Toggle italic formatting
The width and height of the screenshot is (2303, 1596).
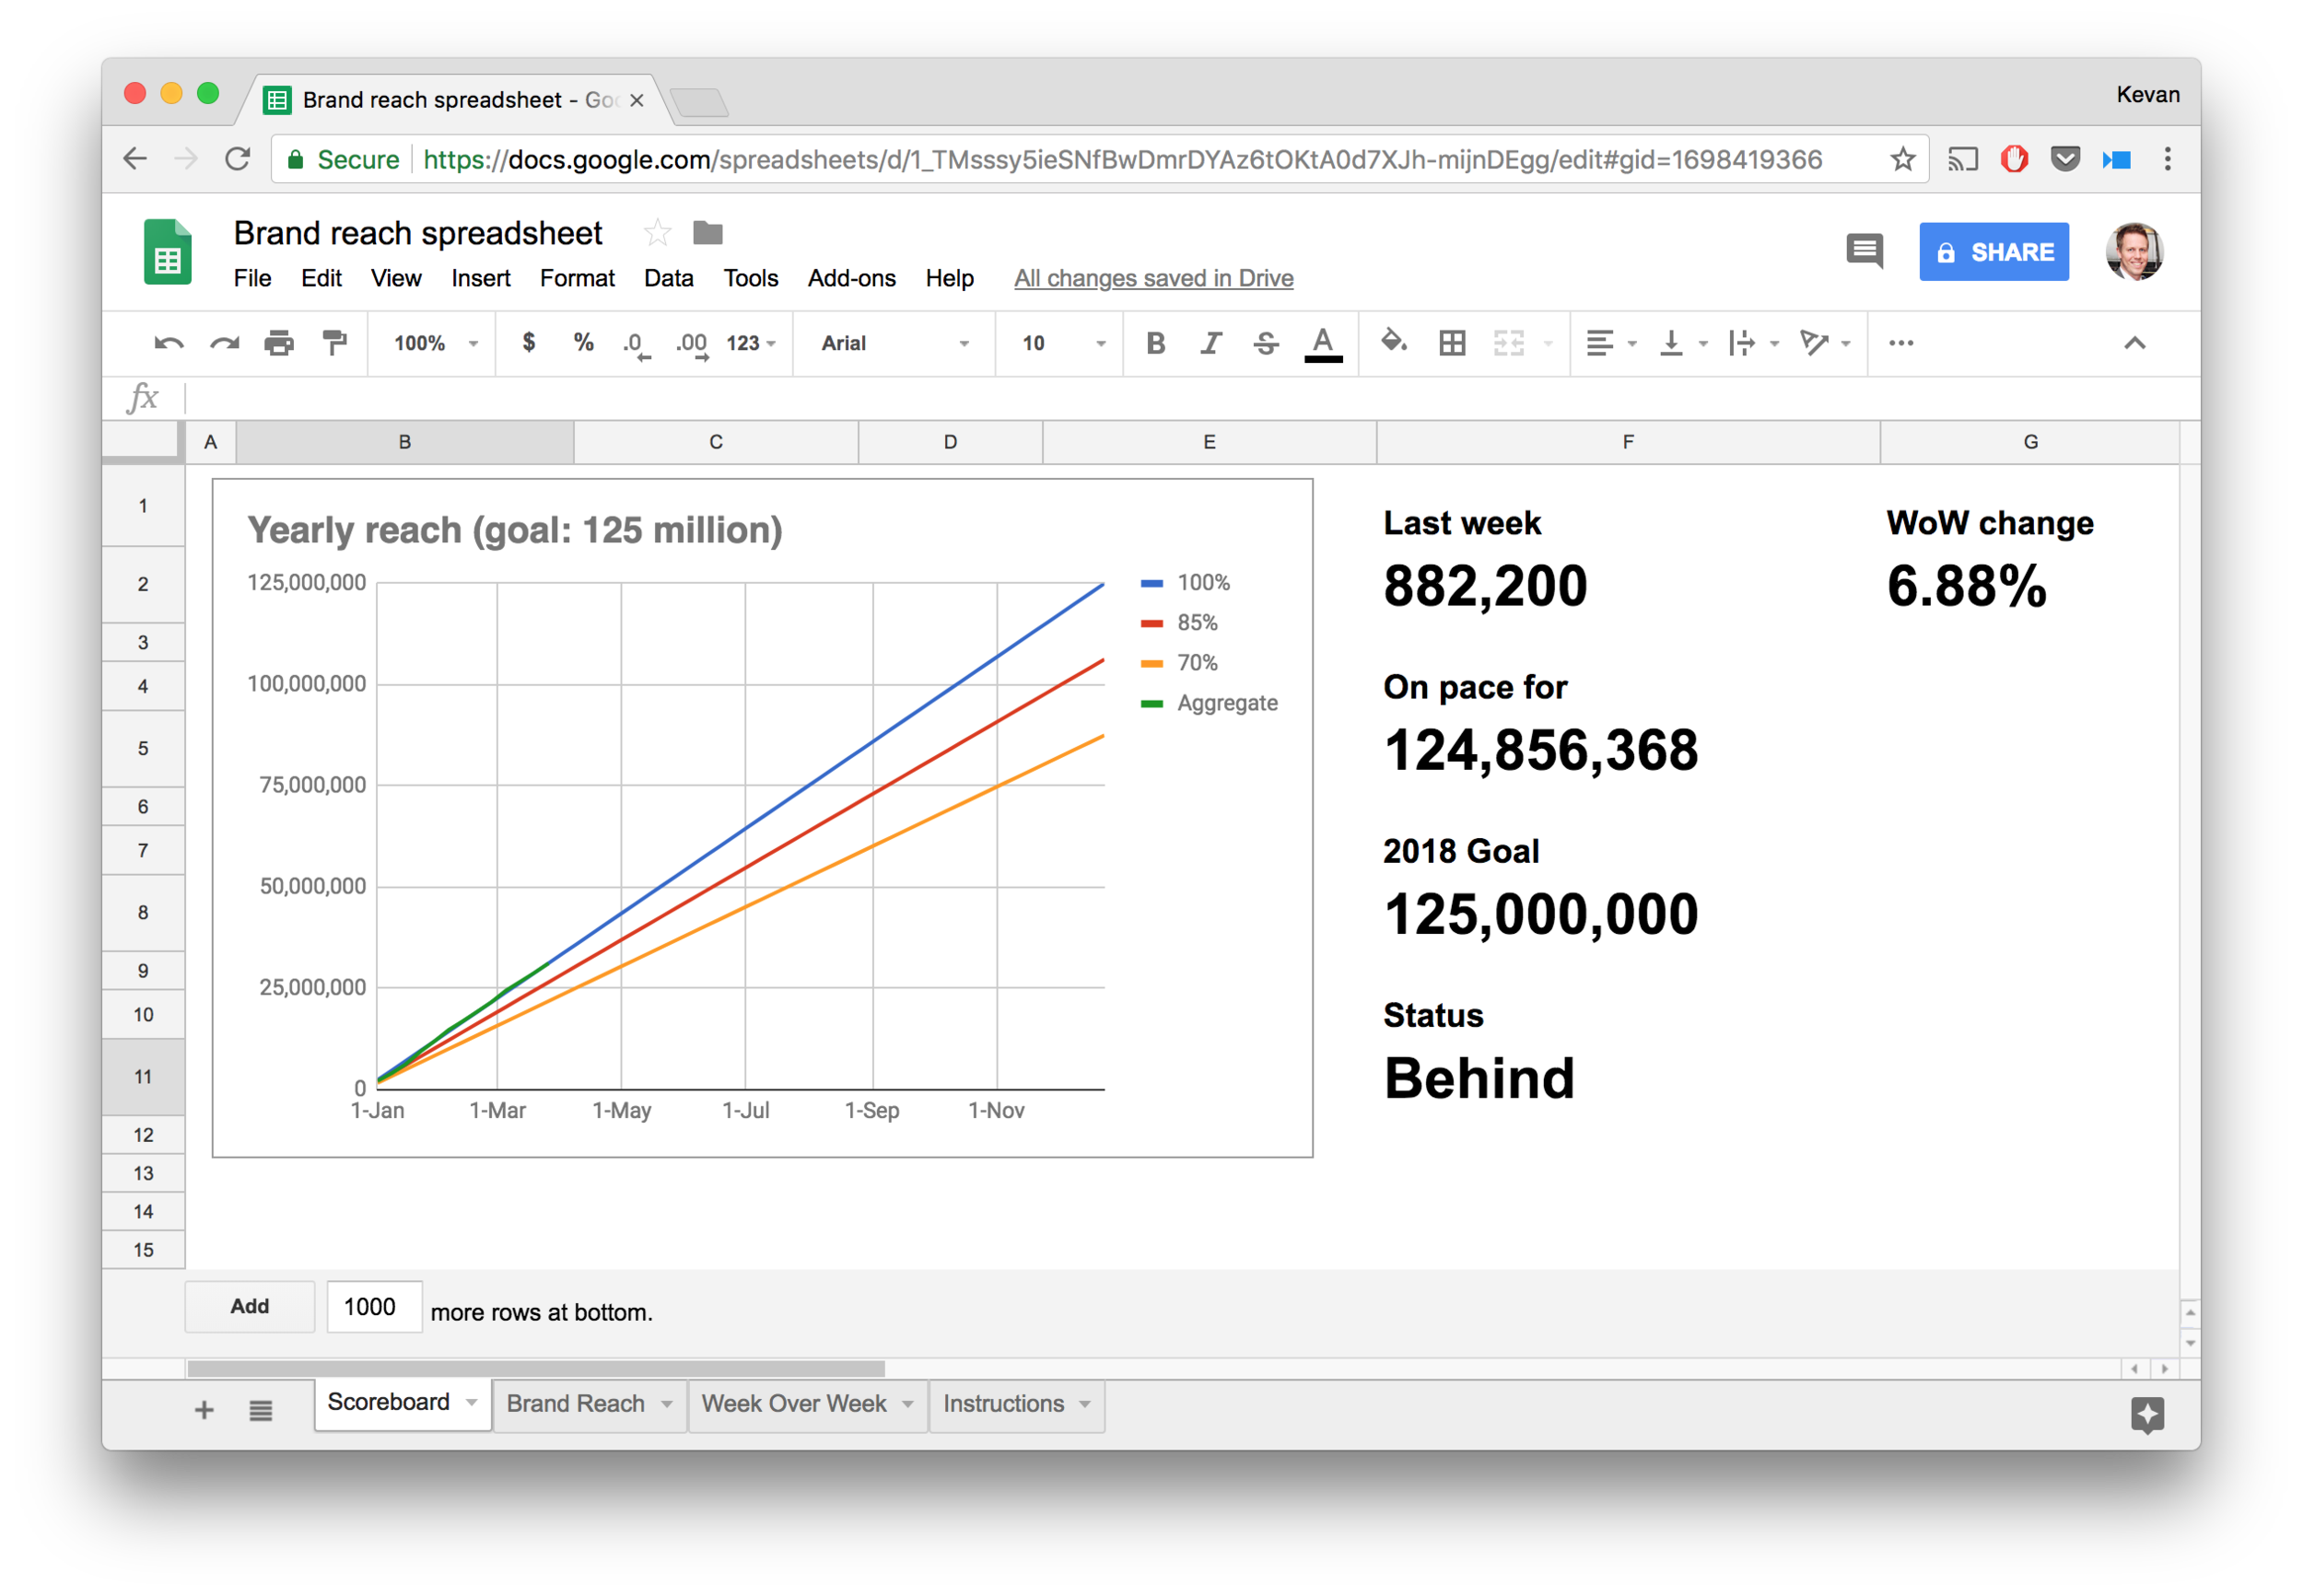coord(1211,344)
